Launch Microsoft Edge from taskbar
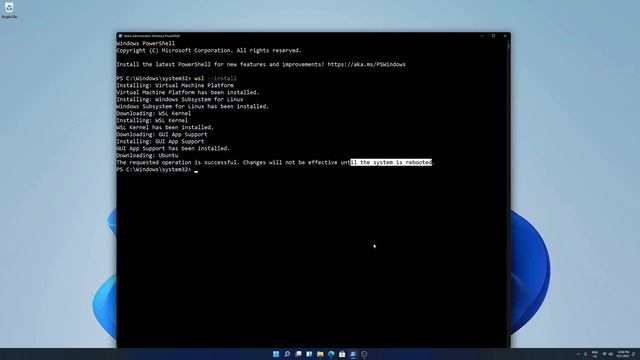The image size is (640, 360). (331, 354)
